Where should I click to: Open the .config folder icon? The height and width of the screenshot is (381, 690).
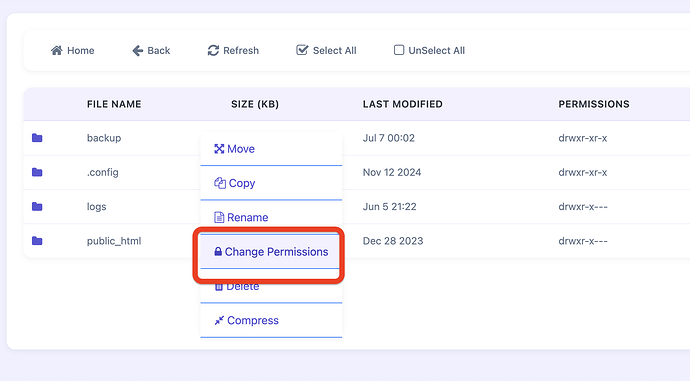37,172
